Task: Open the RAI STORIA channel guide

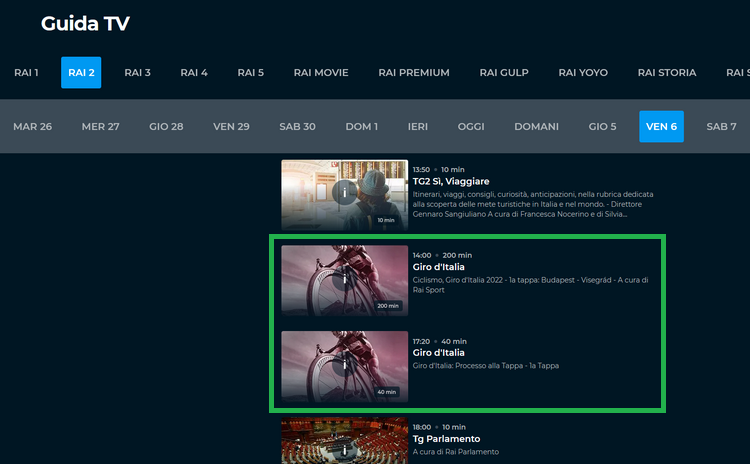Action: [x=667, y=73]
